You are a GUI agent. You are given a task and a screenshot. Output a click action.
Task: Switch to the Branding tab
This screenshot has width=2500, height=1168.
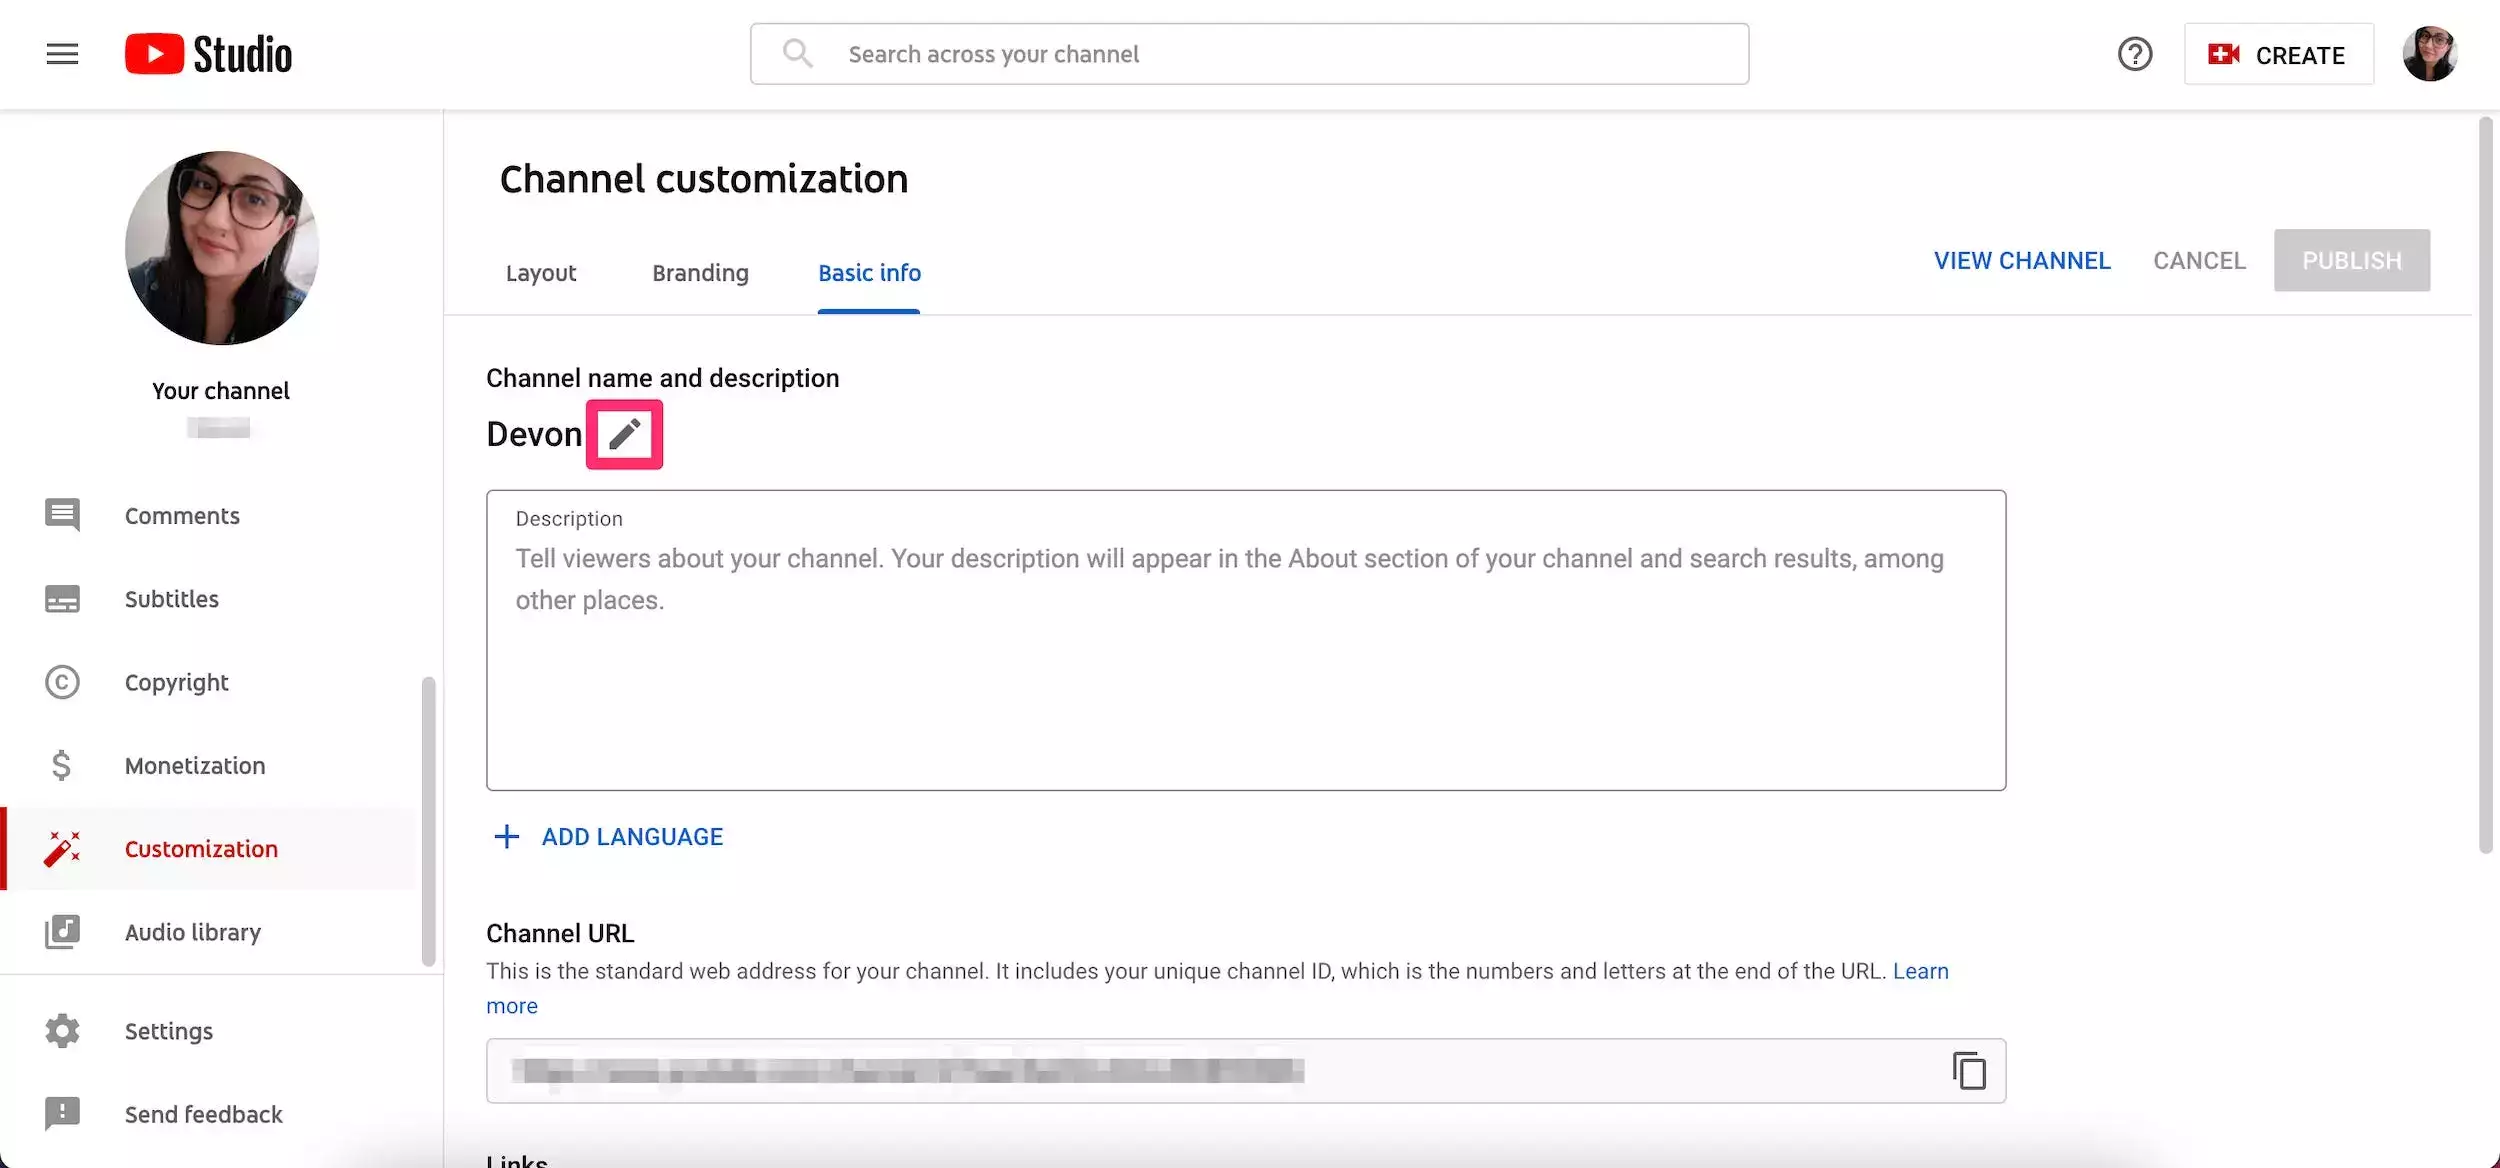700,273
